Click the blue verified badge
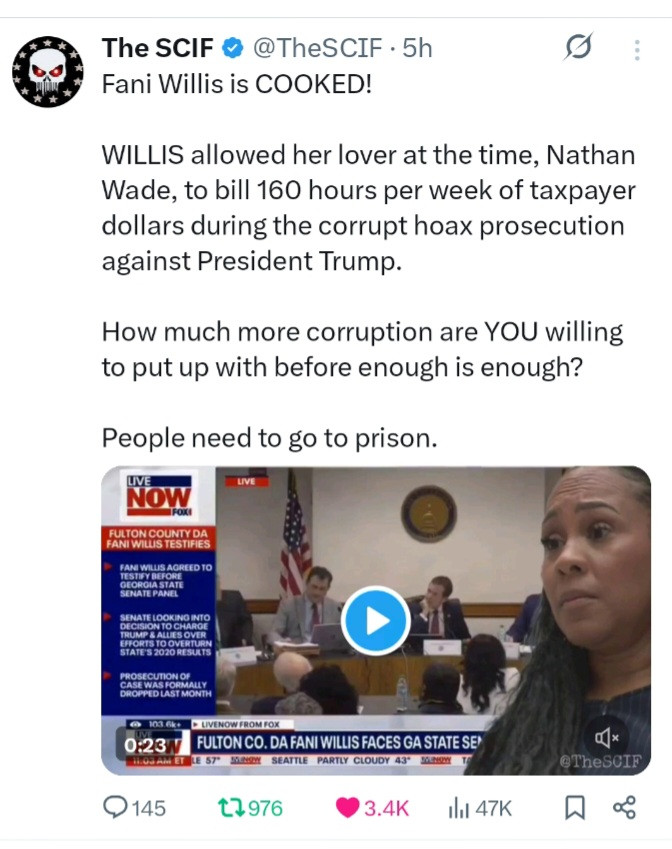The width and height of the screenshot is (672, 849). click(232, 49)
